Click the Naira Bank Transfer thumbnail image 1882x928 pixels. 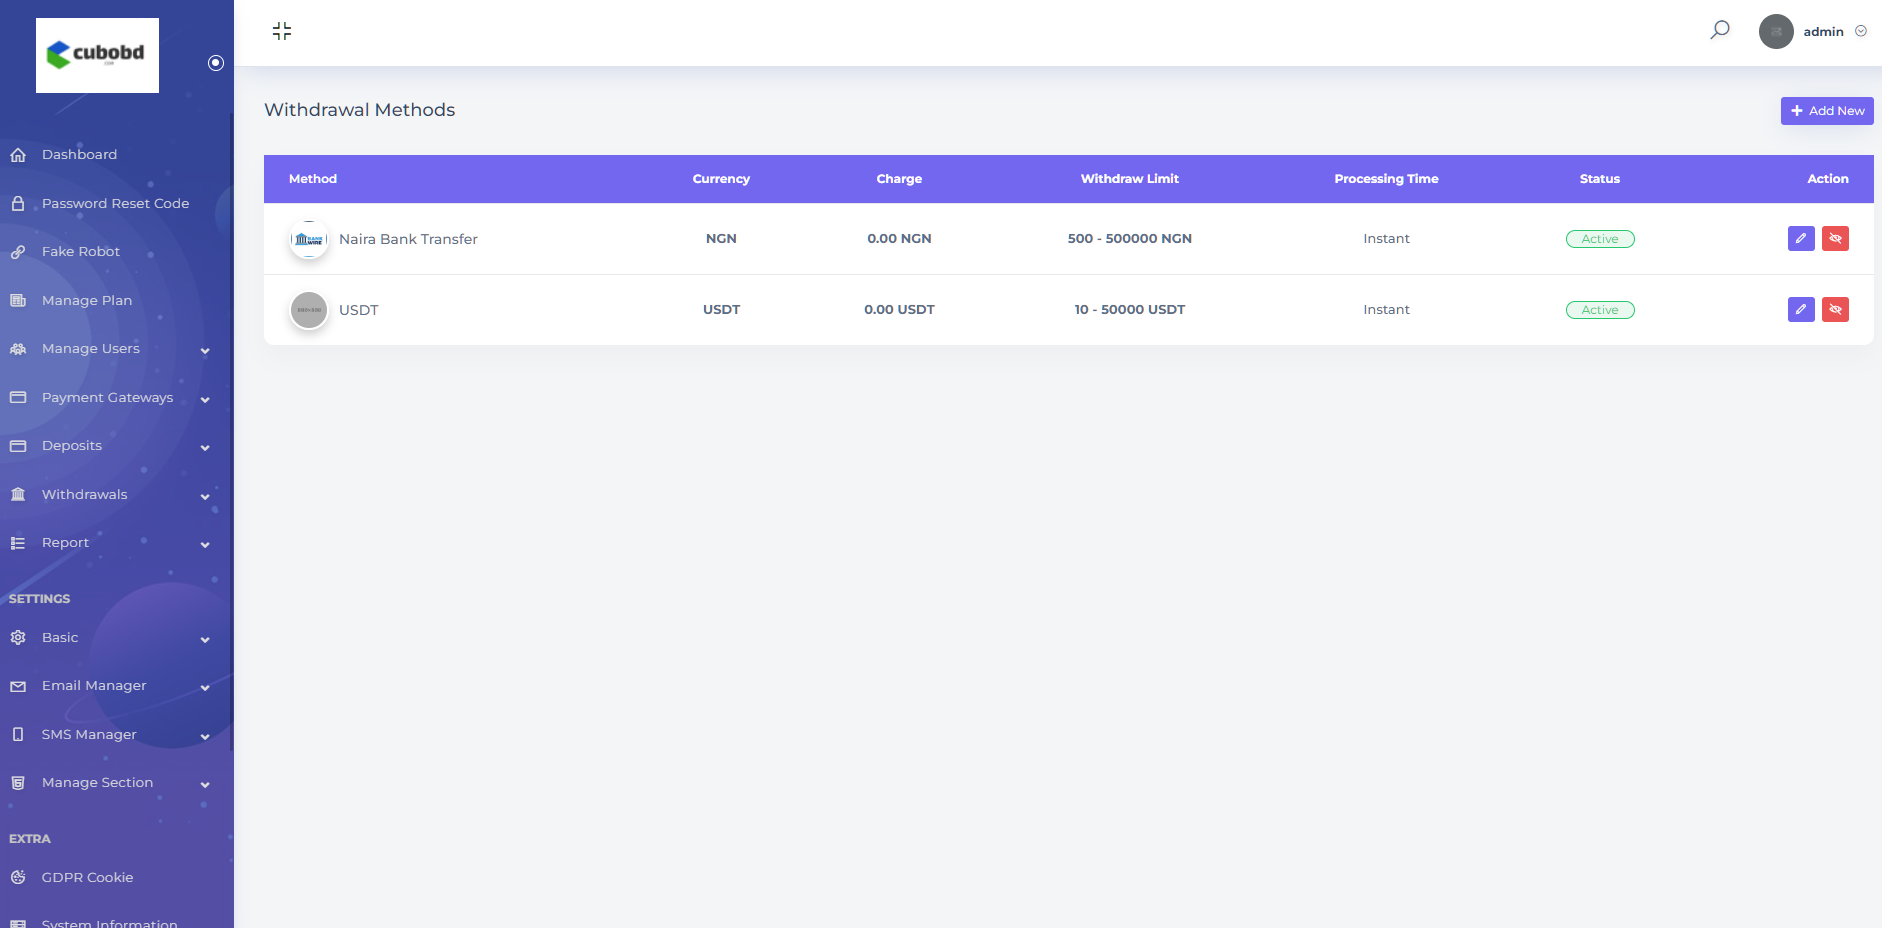coord(309,239)
